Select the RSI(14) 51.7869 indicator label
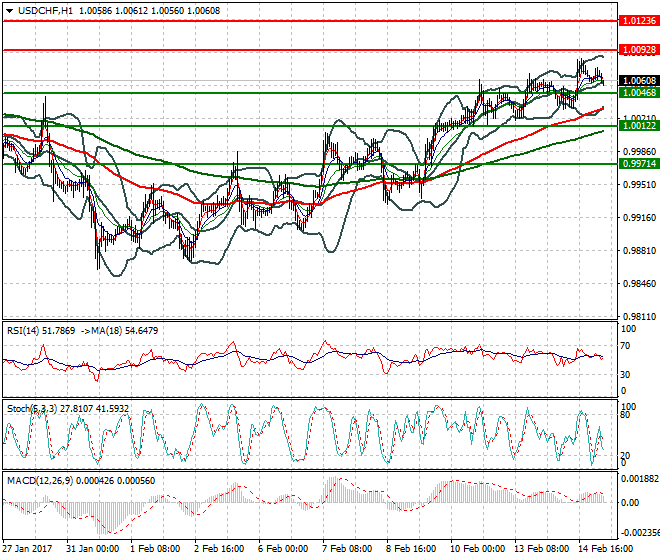 (41, 331)
